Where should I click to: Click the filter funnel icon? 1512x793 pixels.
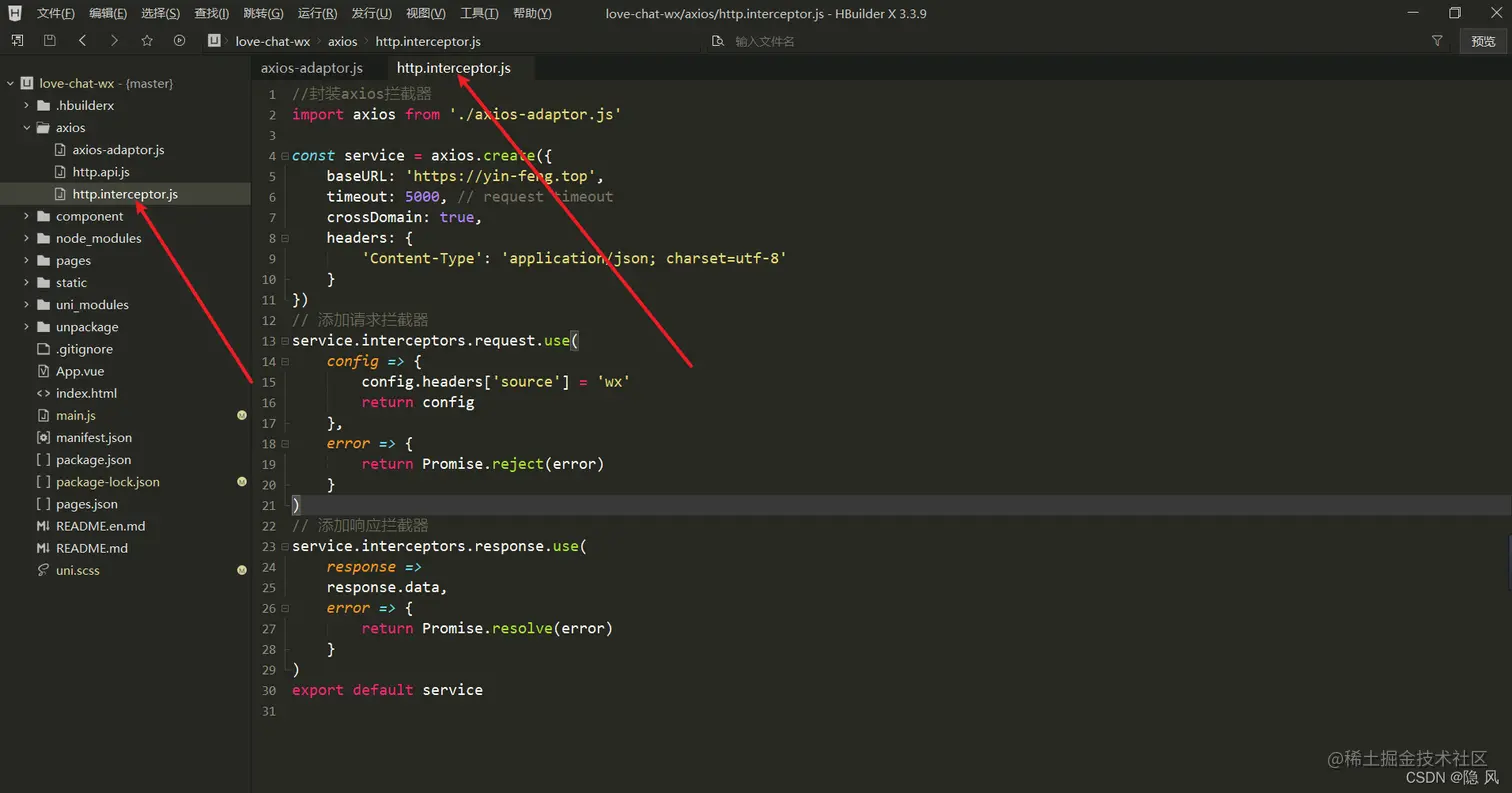(1437, 41)
